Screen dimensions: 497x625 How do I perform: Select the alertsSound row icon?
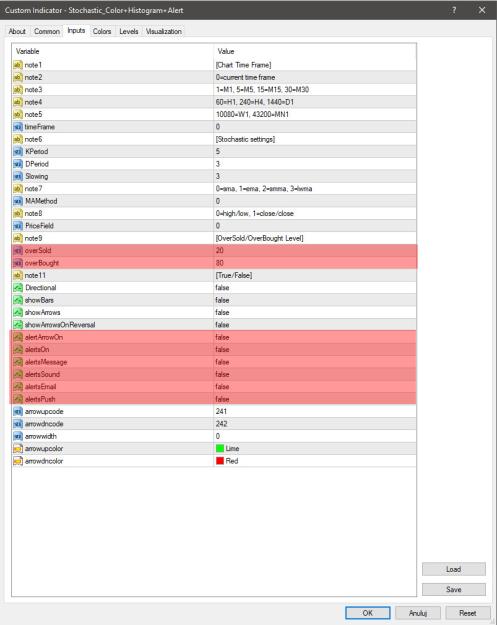coord(18,374)
